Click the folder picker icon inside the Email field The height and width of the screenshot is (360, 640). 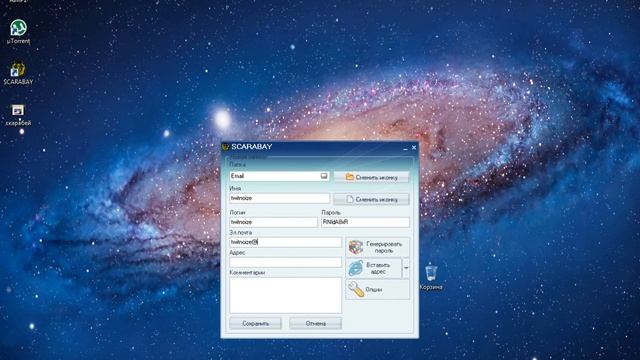pos(324,176)
